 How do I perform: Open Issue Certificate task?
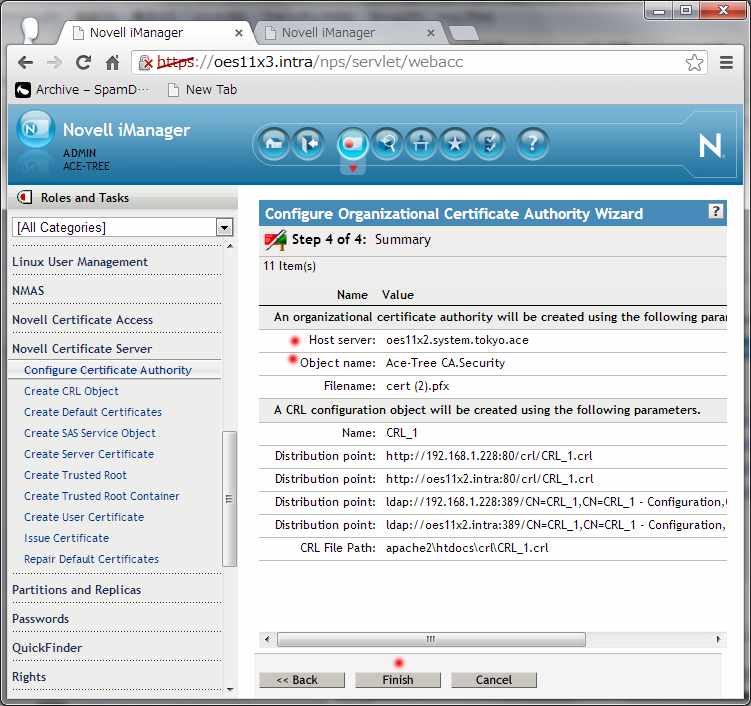click(66, 538)
